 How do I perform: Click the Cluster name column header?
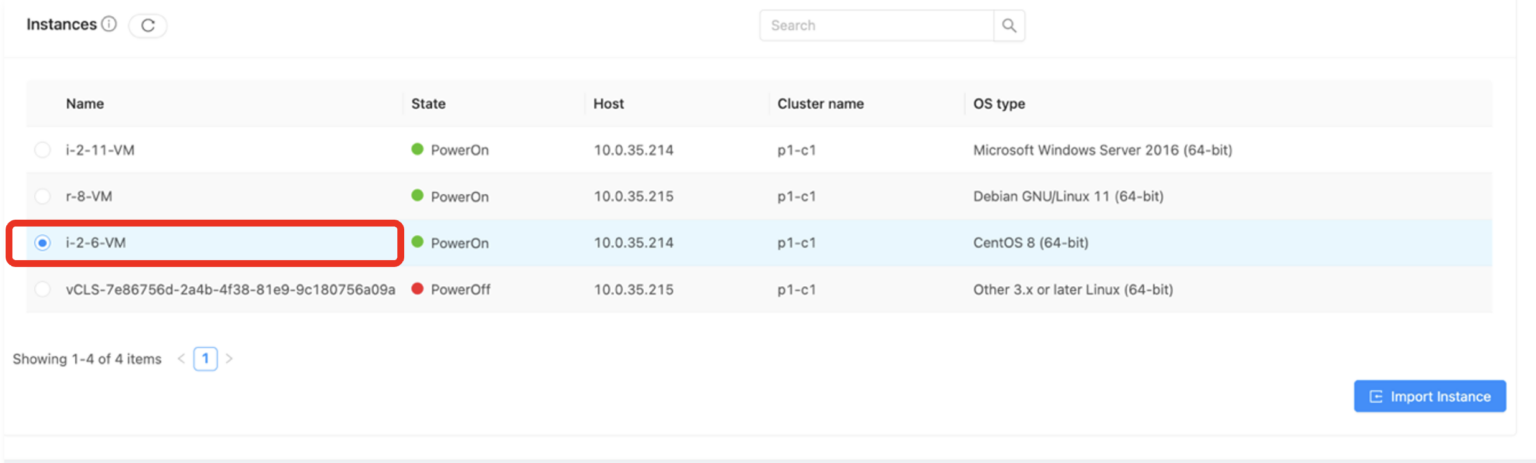click(x=821, y=104)
